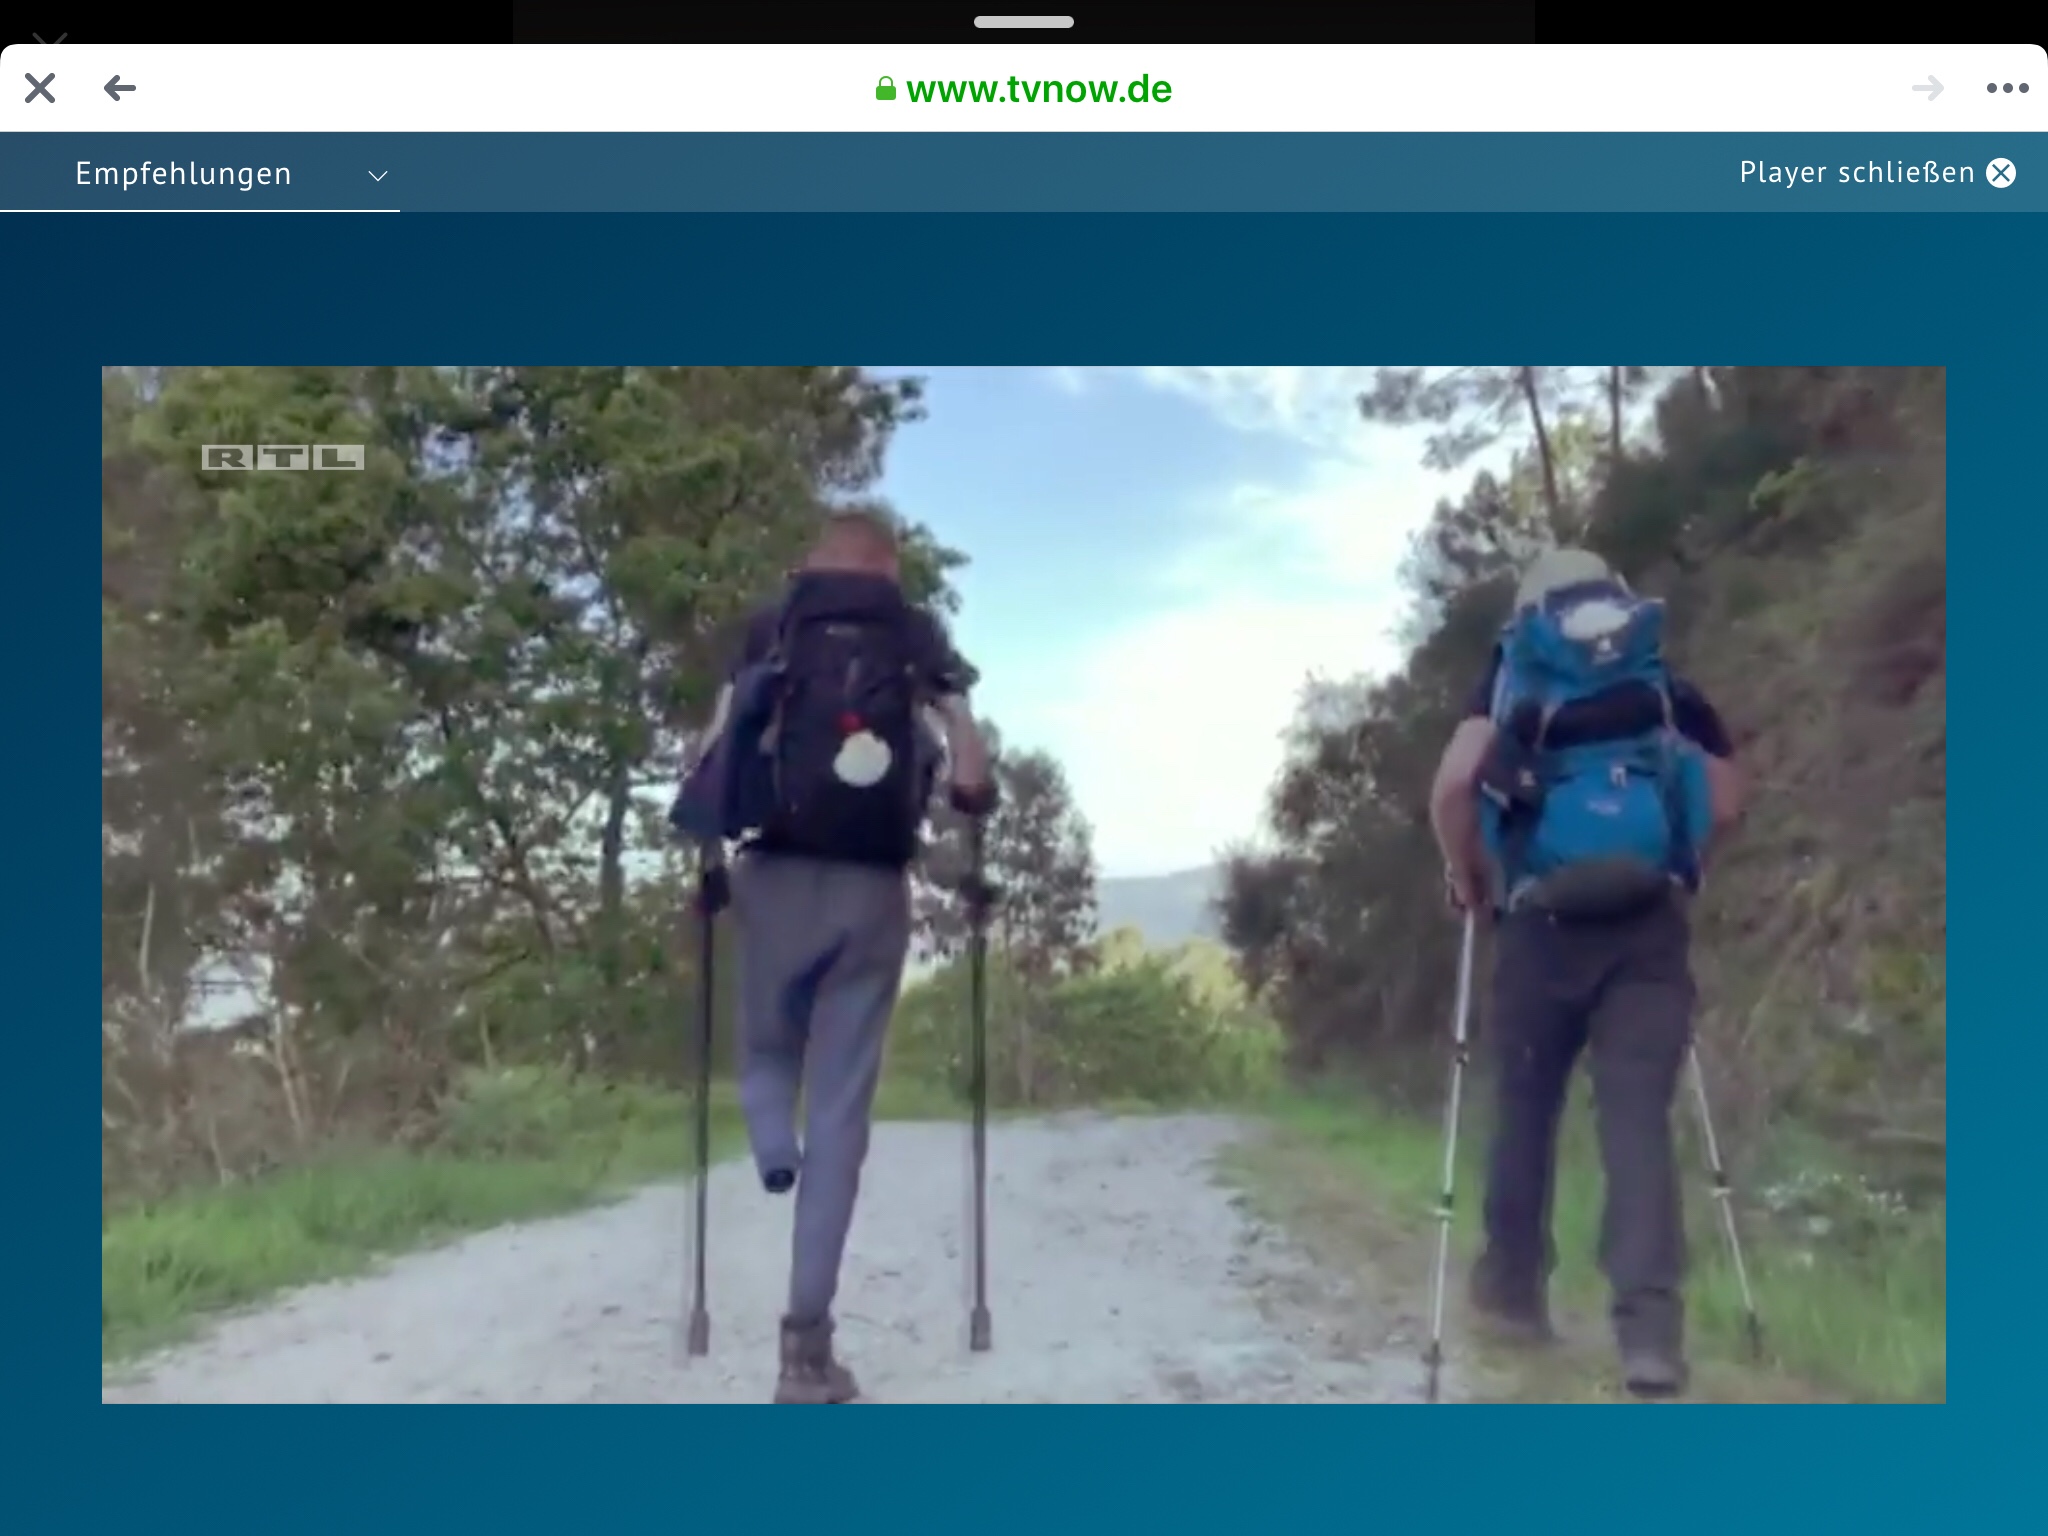Tap the sheet grabber handle at the top
Image resolution: width=2048 pixels, height=1536 pixels.
[1024, 22]
